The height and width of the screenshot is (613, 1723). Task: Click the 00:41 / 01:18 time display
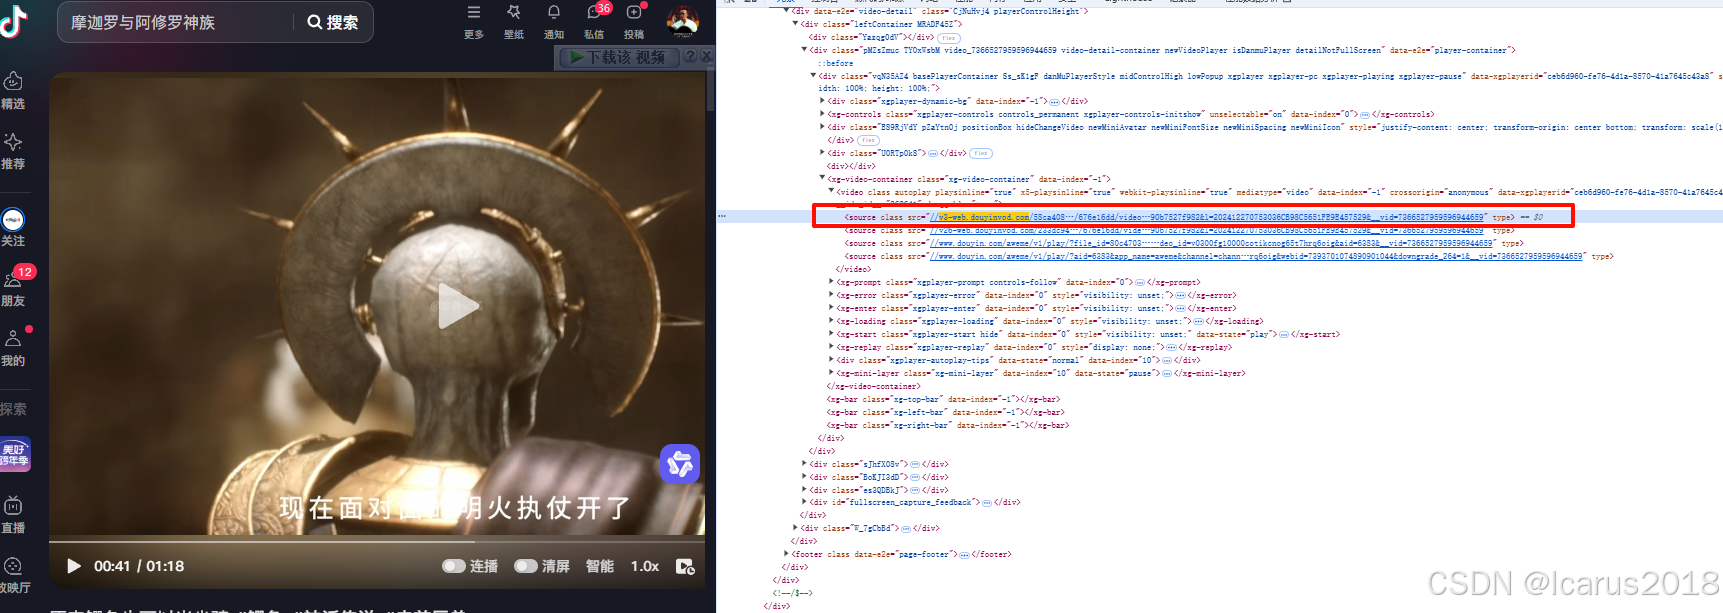[139, 566]
